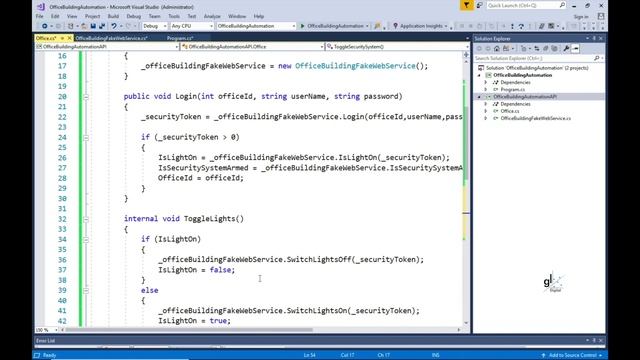Open the OfficeBuildingAutomationAPI.Office type dropdown
Screen dimensions: 640x360
tap(252, 47)
